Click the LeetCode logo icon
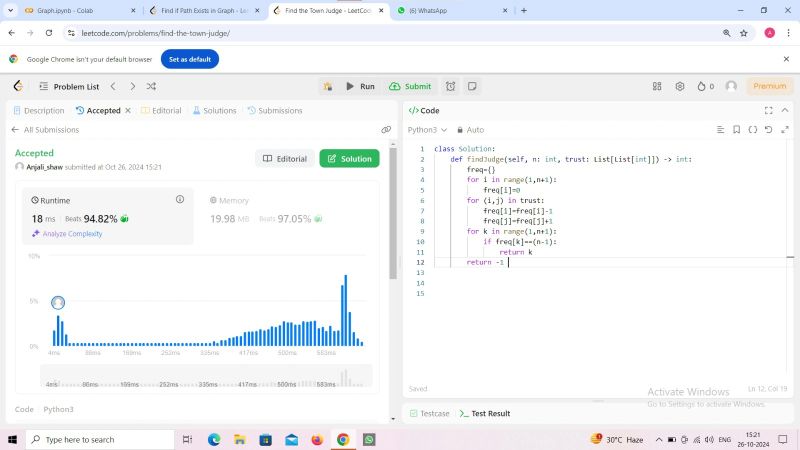 (x=18, y=86)
